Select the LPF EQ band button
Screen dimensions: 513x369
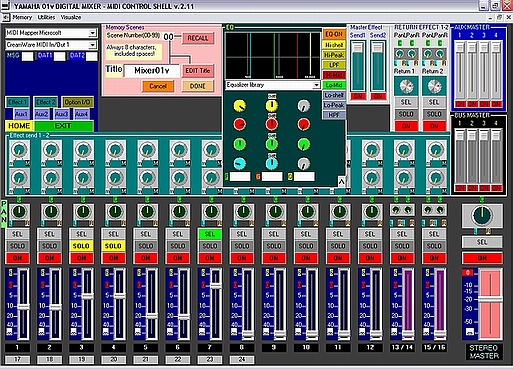coord(334,65)
